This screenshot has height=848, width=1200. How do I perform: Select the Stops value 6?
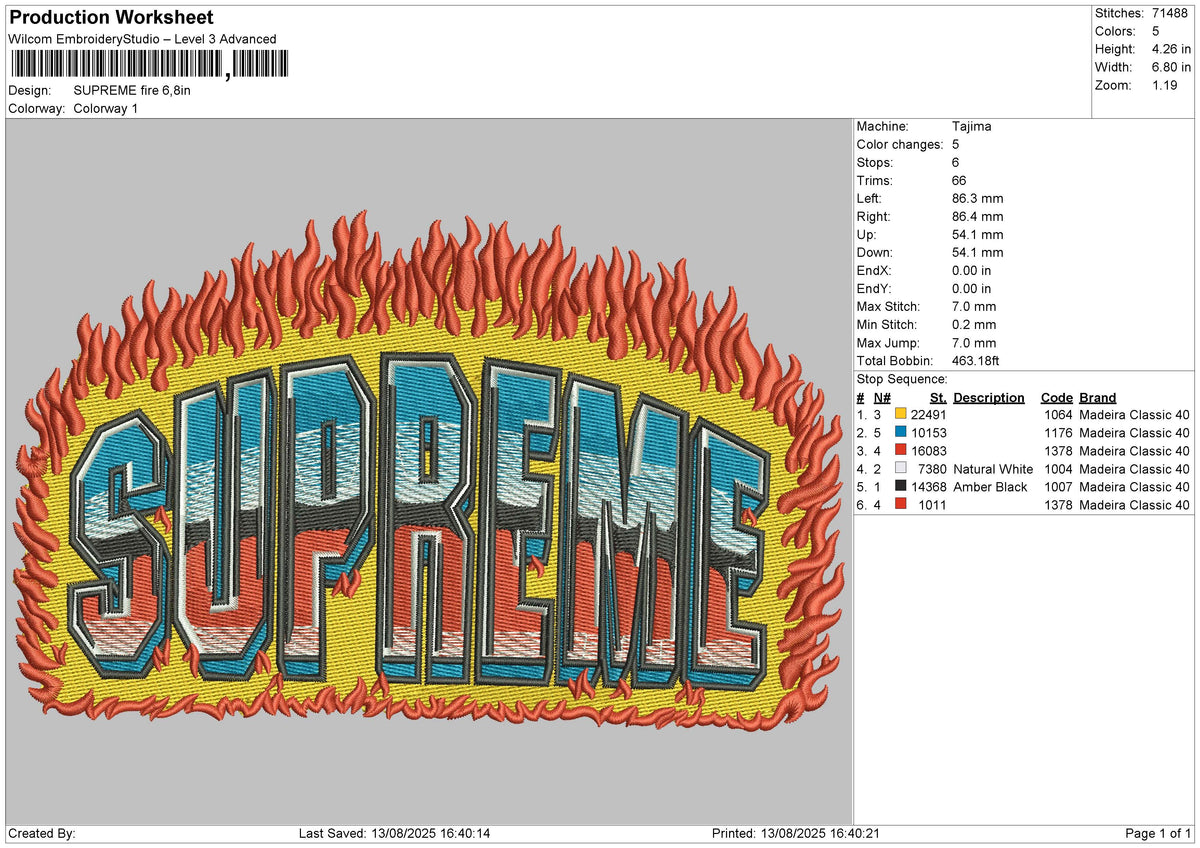click(957, 163)
